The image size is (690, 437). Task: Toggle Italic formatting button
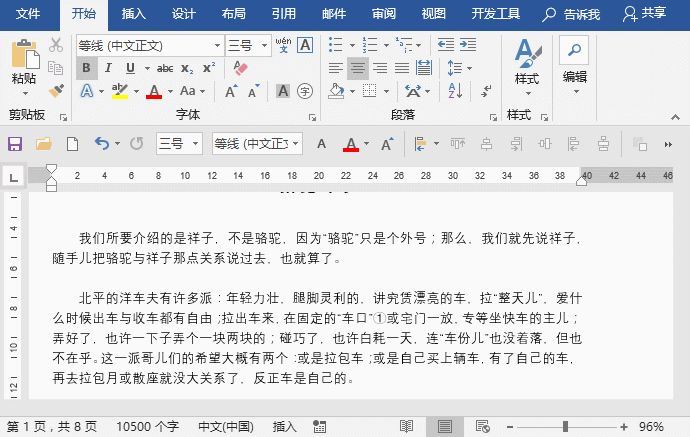point(109,68)
